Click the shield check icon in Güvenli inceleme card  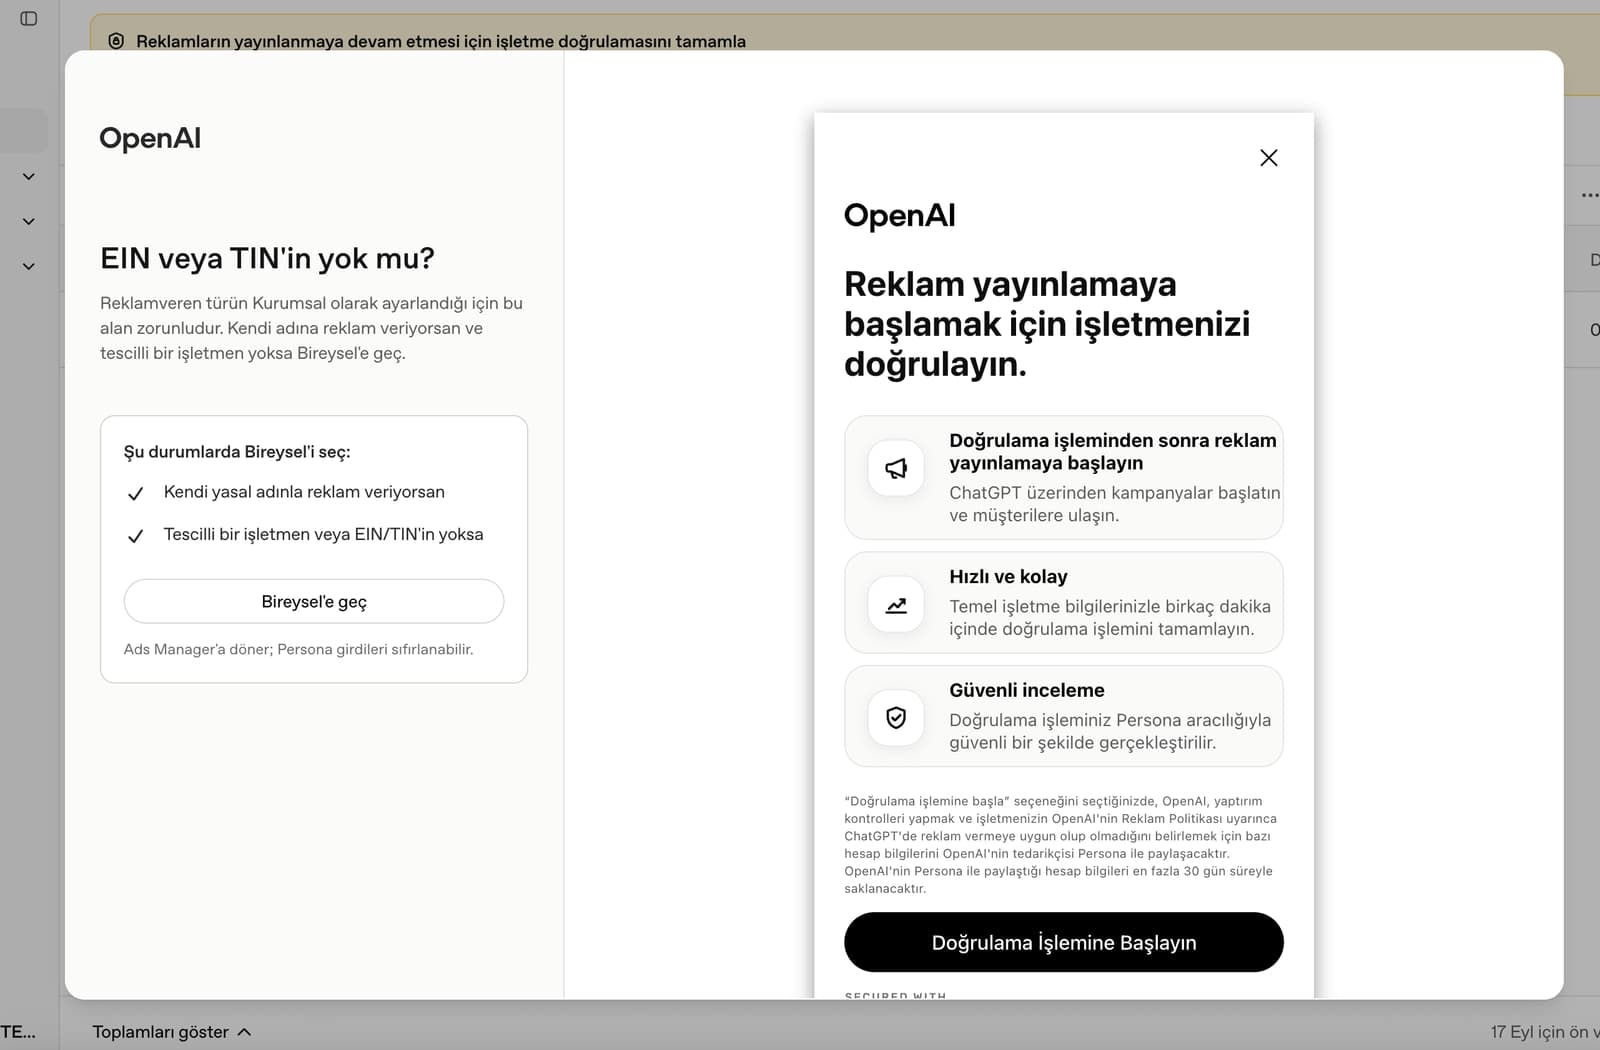tap(896, 717)
